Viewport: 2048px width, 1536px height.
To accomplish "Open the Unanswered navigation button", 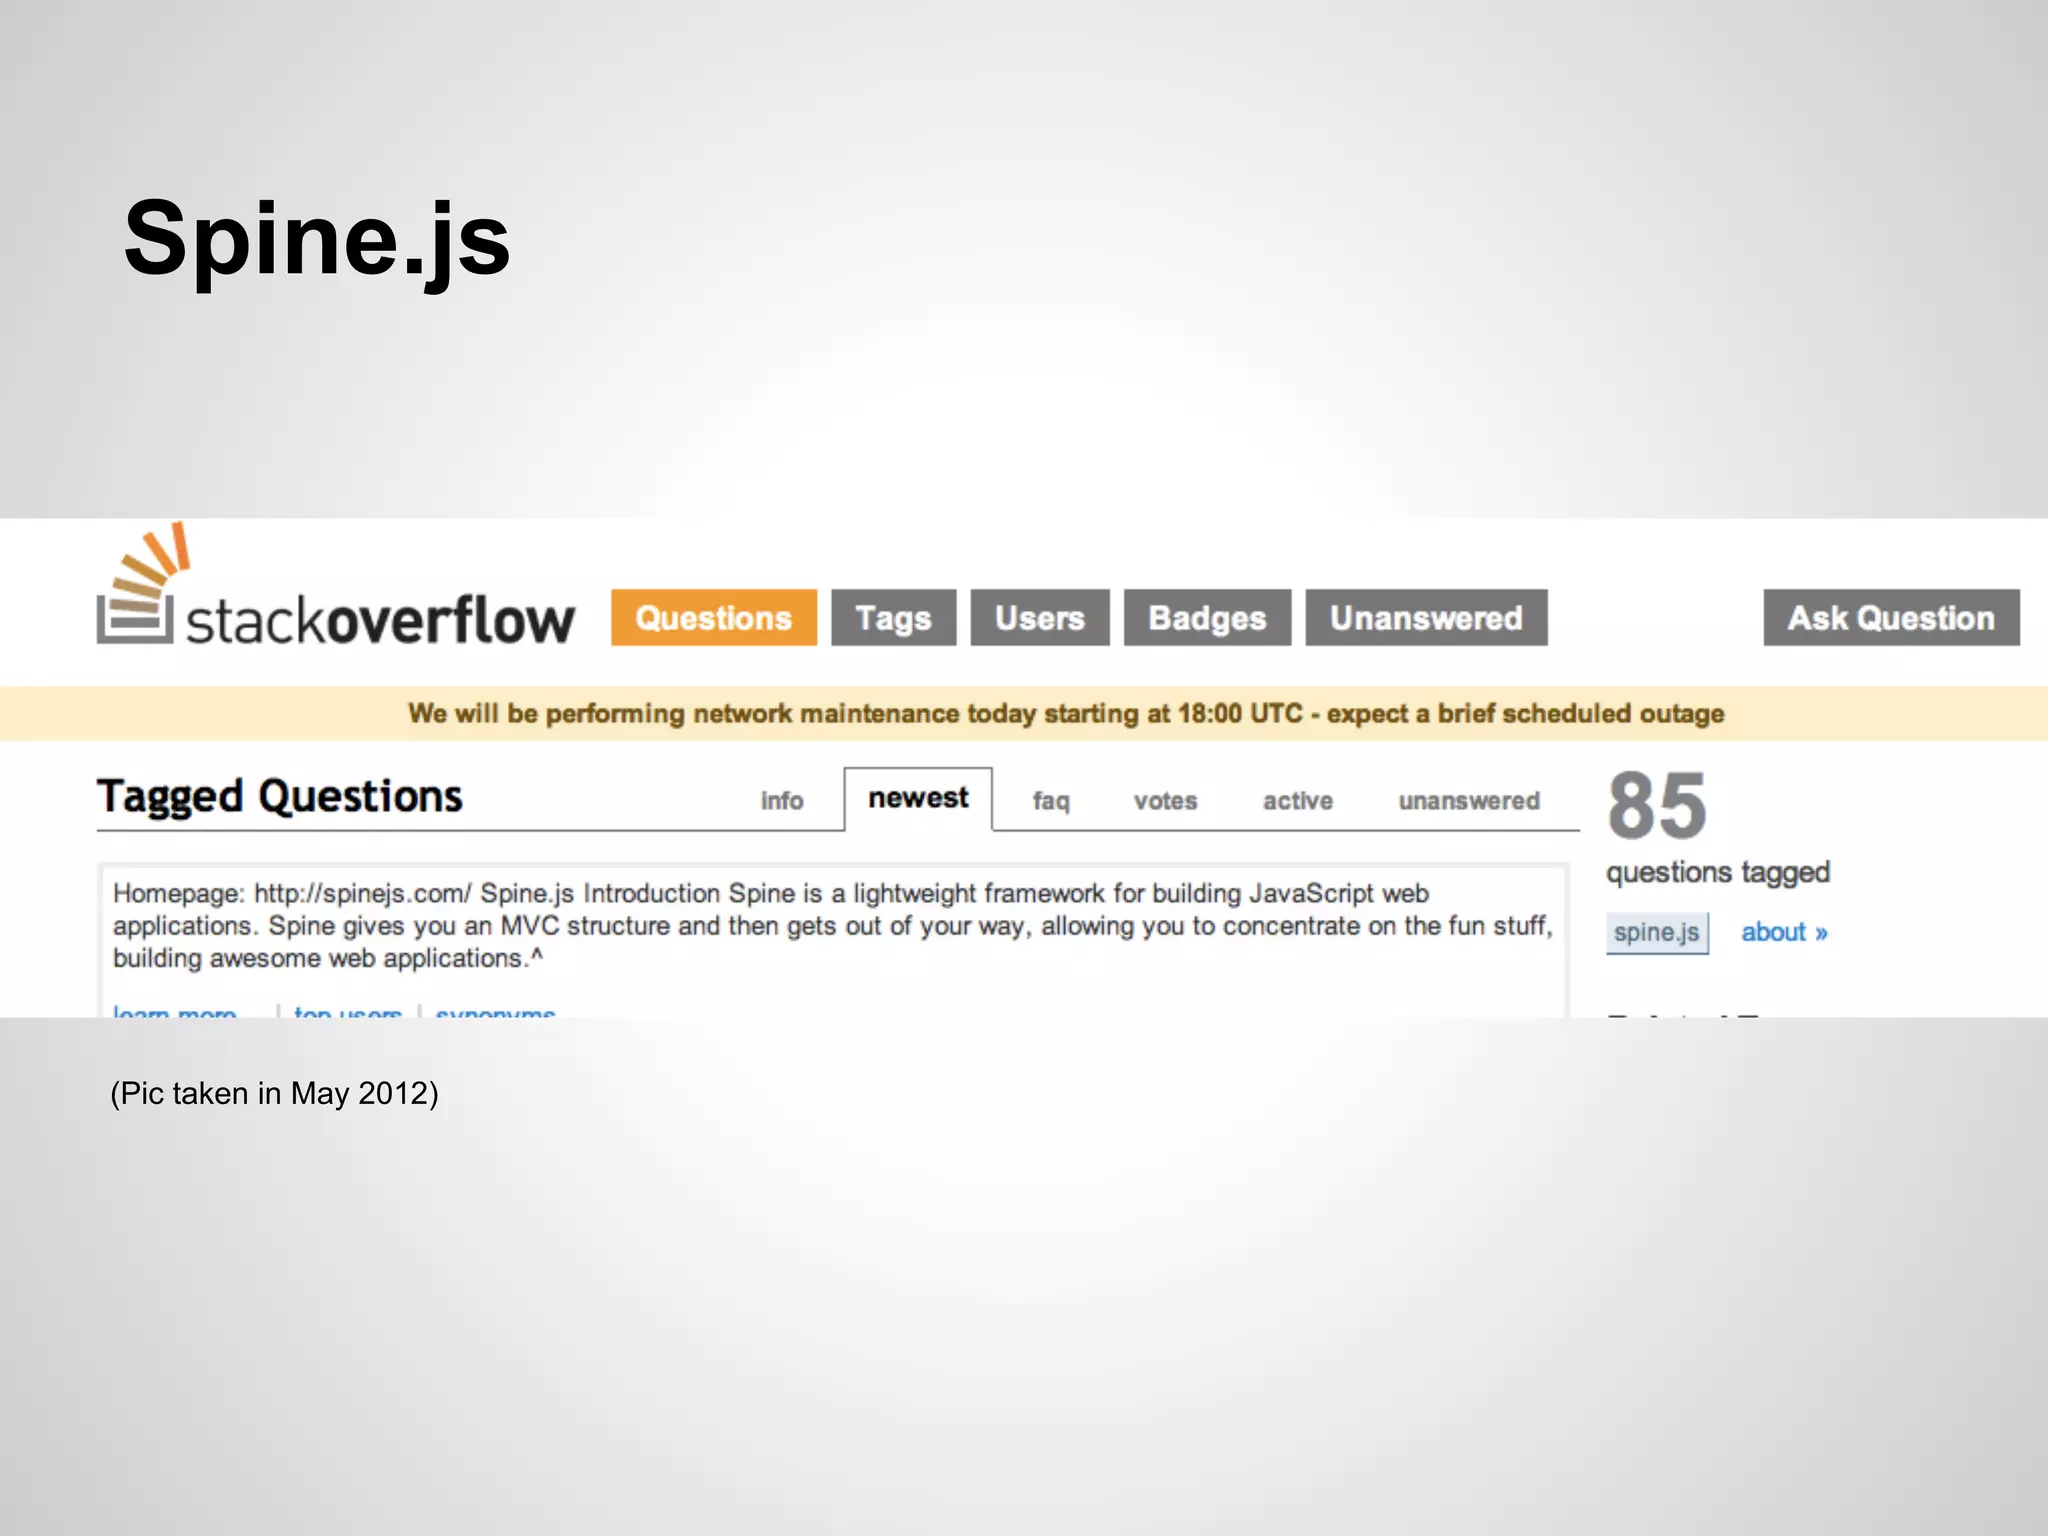I will (x=1426, y=618).
